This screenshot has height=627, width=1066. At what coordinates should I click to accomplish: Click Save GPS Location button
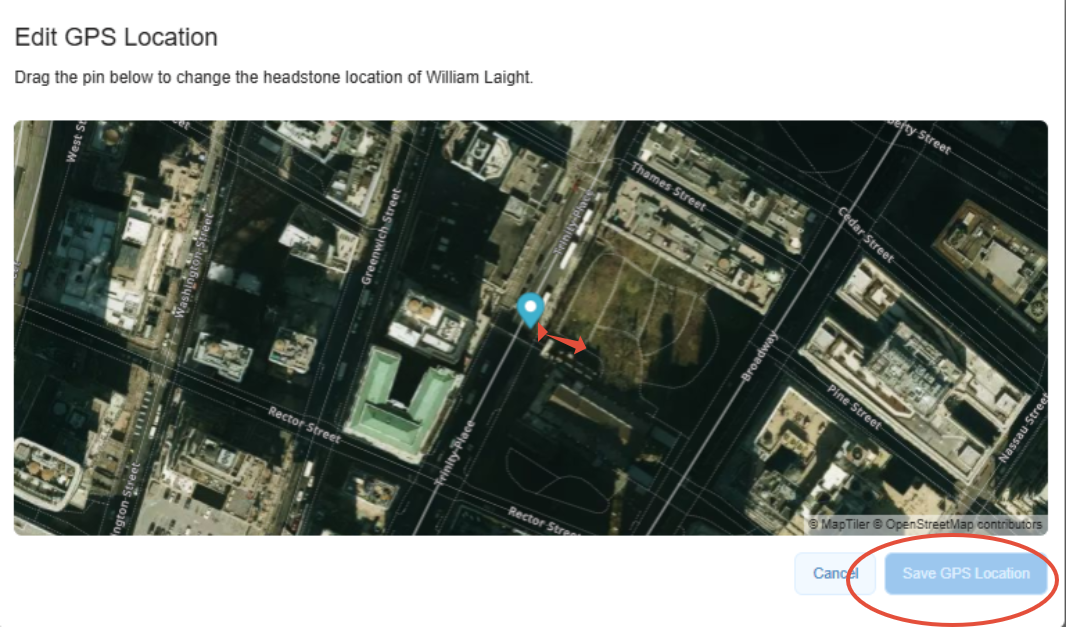click(x=965, y=573)
